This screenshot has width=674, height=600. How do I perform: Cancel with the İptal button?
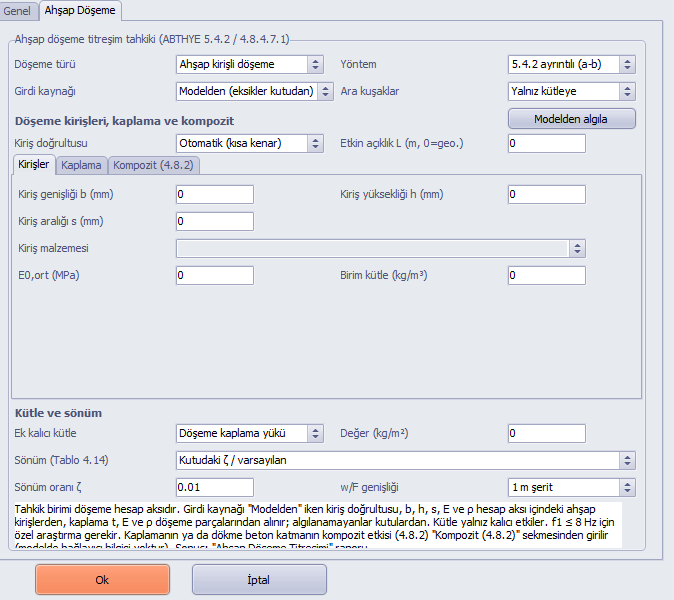259,580
